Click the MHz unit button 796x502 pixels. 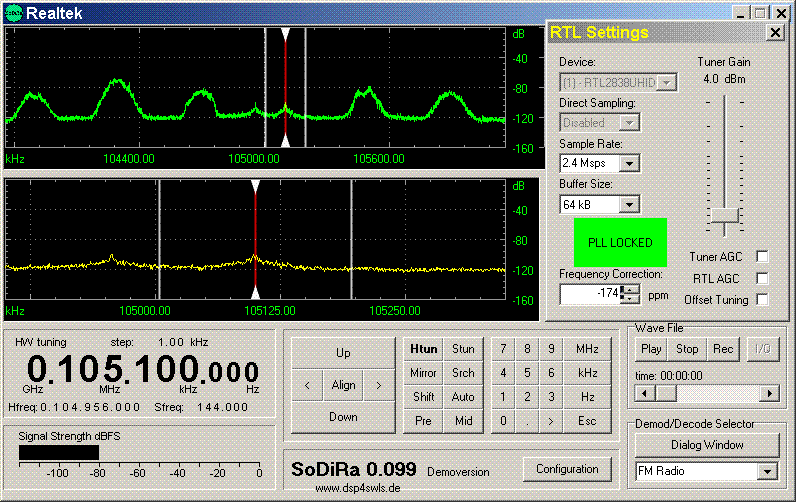tap(587, 349)
